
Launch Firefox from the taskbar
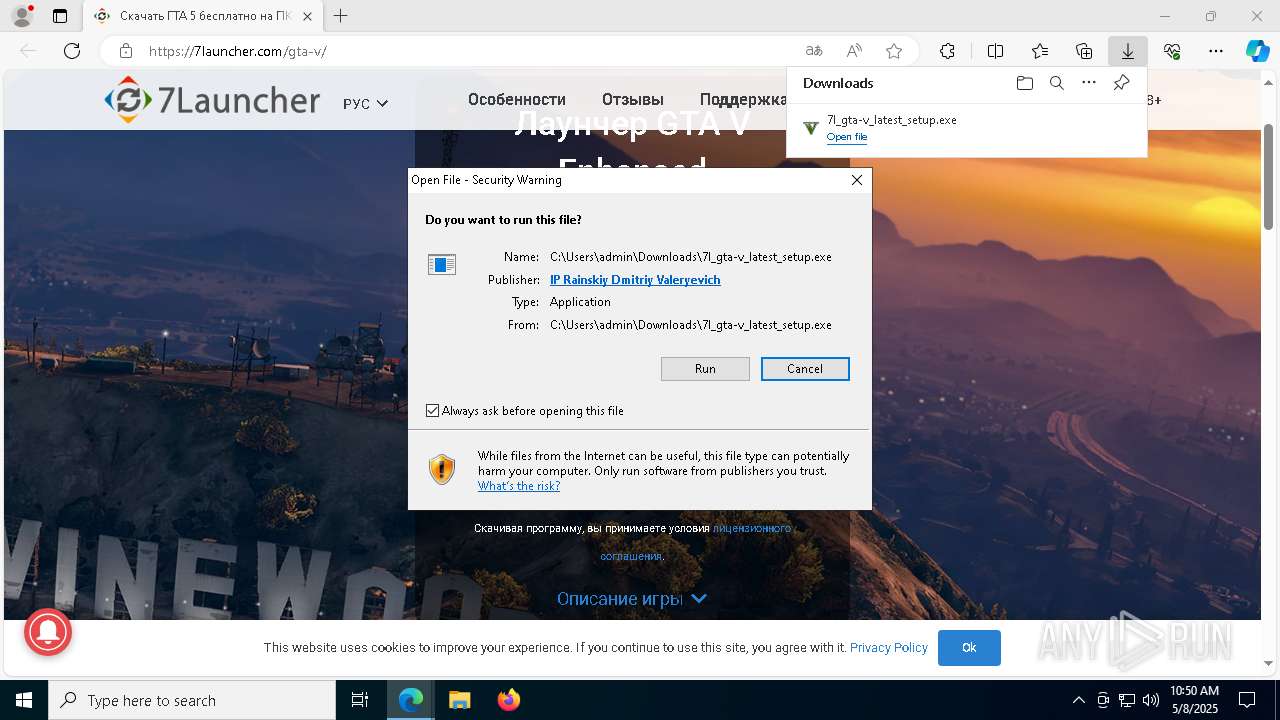point(508,700)
